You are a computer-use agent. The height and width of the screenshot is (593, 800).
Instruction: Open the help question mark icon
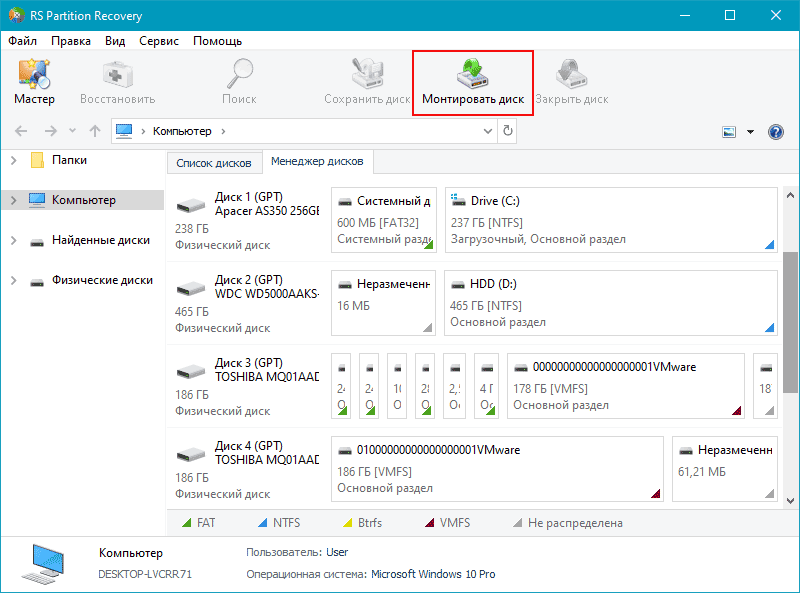coord(776,132)
